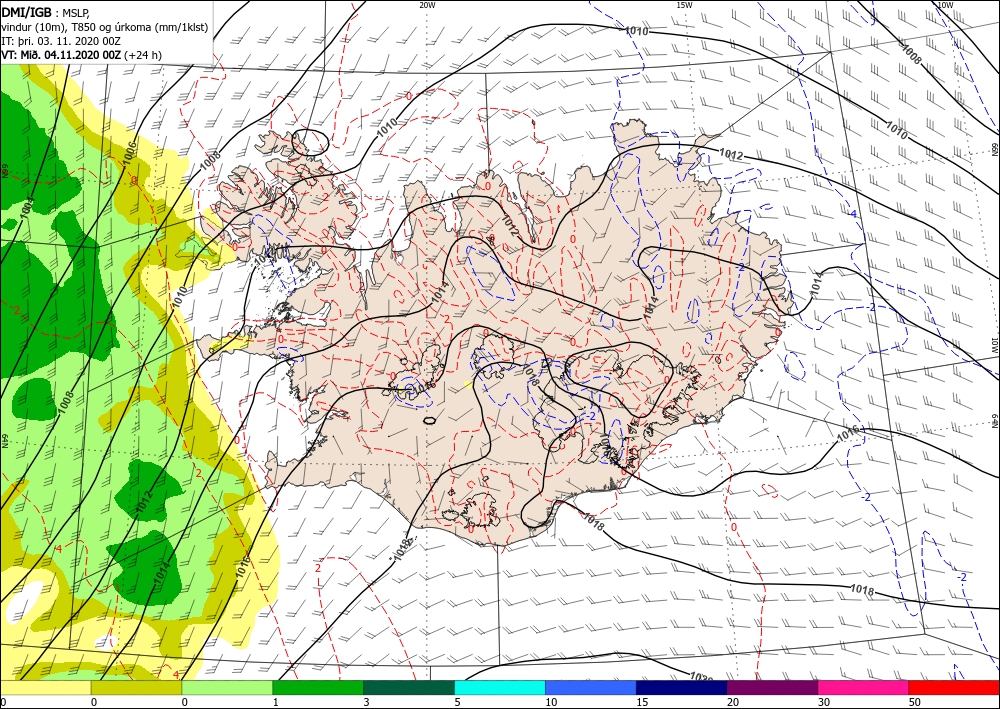Choose the bright blue 10–15 mm swatch
The image size is (1000, 709).
(x=591, y=687)
